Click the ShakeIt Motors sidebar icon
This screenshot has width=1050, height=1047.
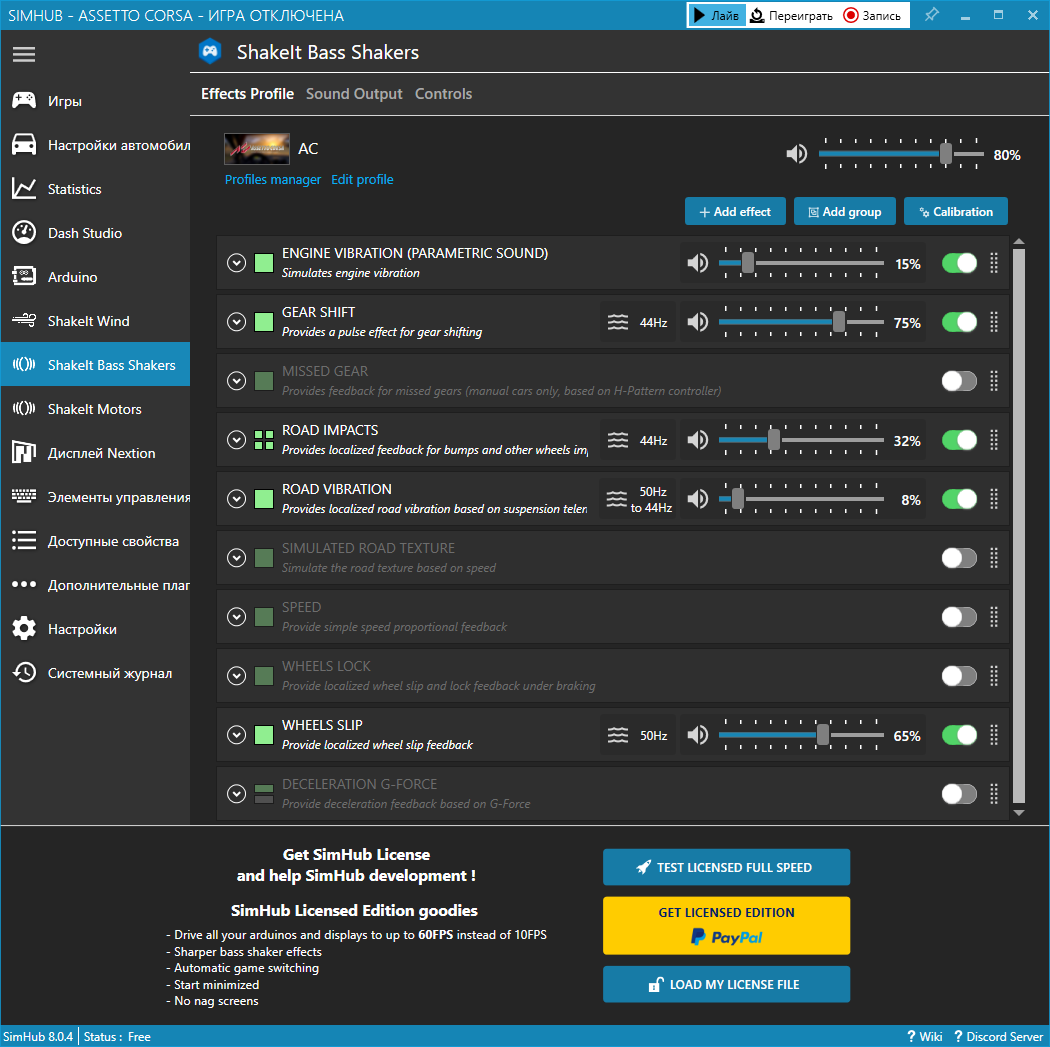coord(24,409)
